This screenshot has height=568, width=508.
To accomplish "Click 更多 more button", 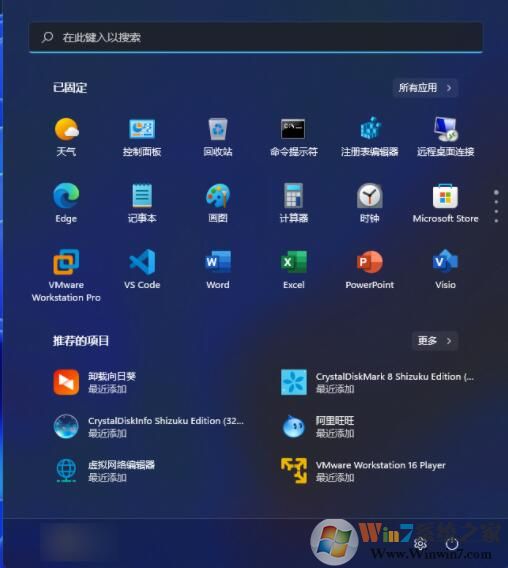I will (x=435, y=341).
